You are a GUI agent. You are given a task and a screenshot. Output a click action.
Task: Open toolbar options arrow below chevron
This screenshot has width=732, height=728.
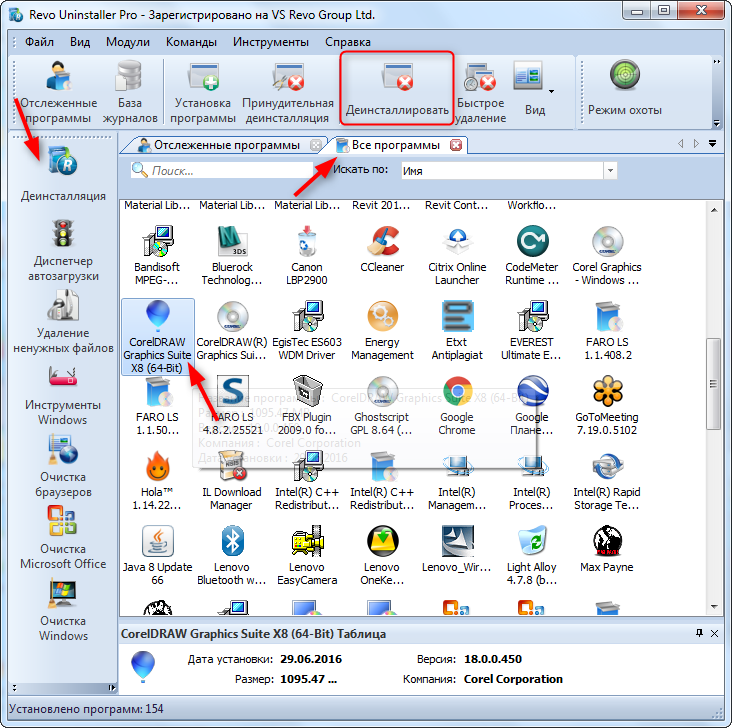pos(717,123)
